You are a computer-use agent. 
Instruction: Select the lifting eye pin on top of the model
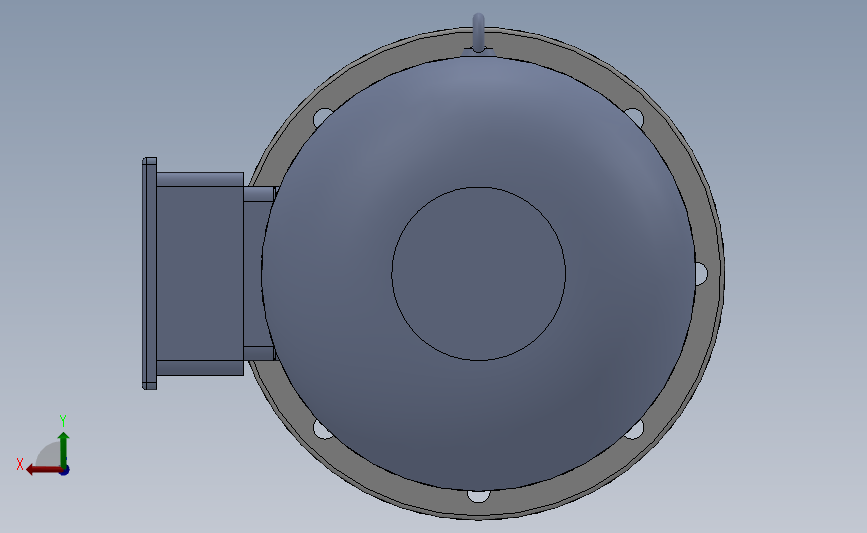(x=479, y=32)
